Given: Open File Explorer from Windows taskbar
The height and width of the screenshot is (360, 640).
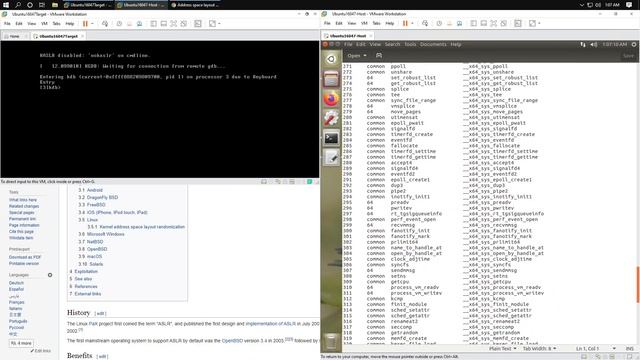Looking at the screenshot, I should tap(54, 5).
